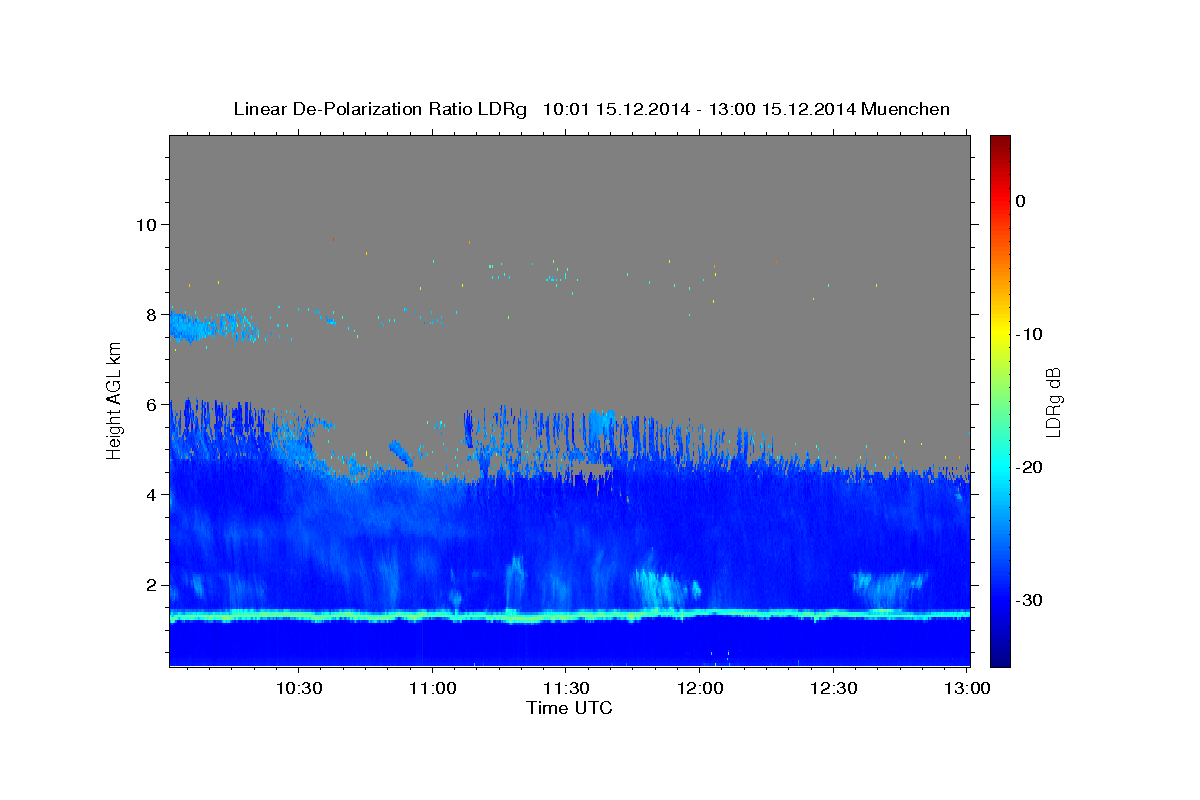Click colorbar label -10
Image resolution: width=1200 pixels, height=800 pixels.
coord(1029,334)
